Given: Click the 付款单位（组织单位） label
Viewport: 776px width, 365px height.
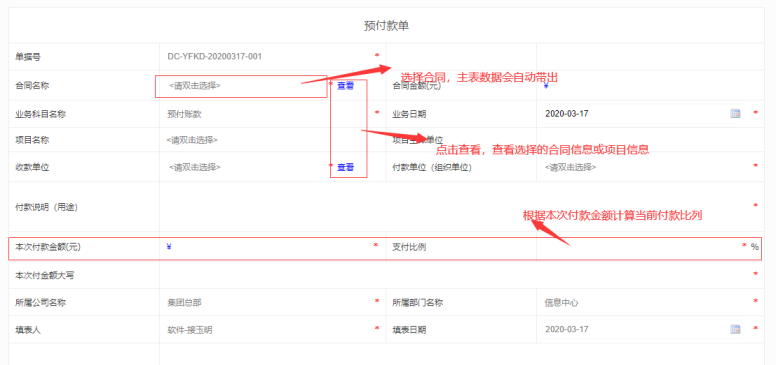Looking at the screenshot, I should 432,167.
